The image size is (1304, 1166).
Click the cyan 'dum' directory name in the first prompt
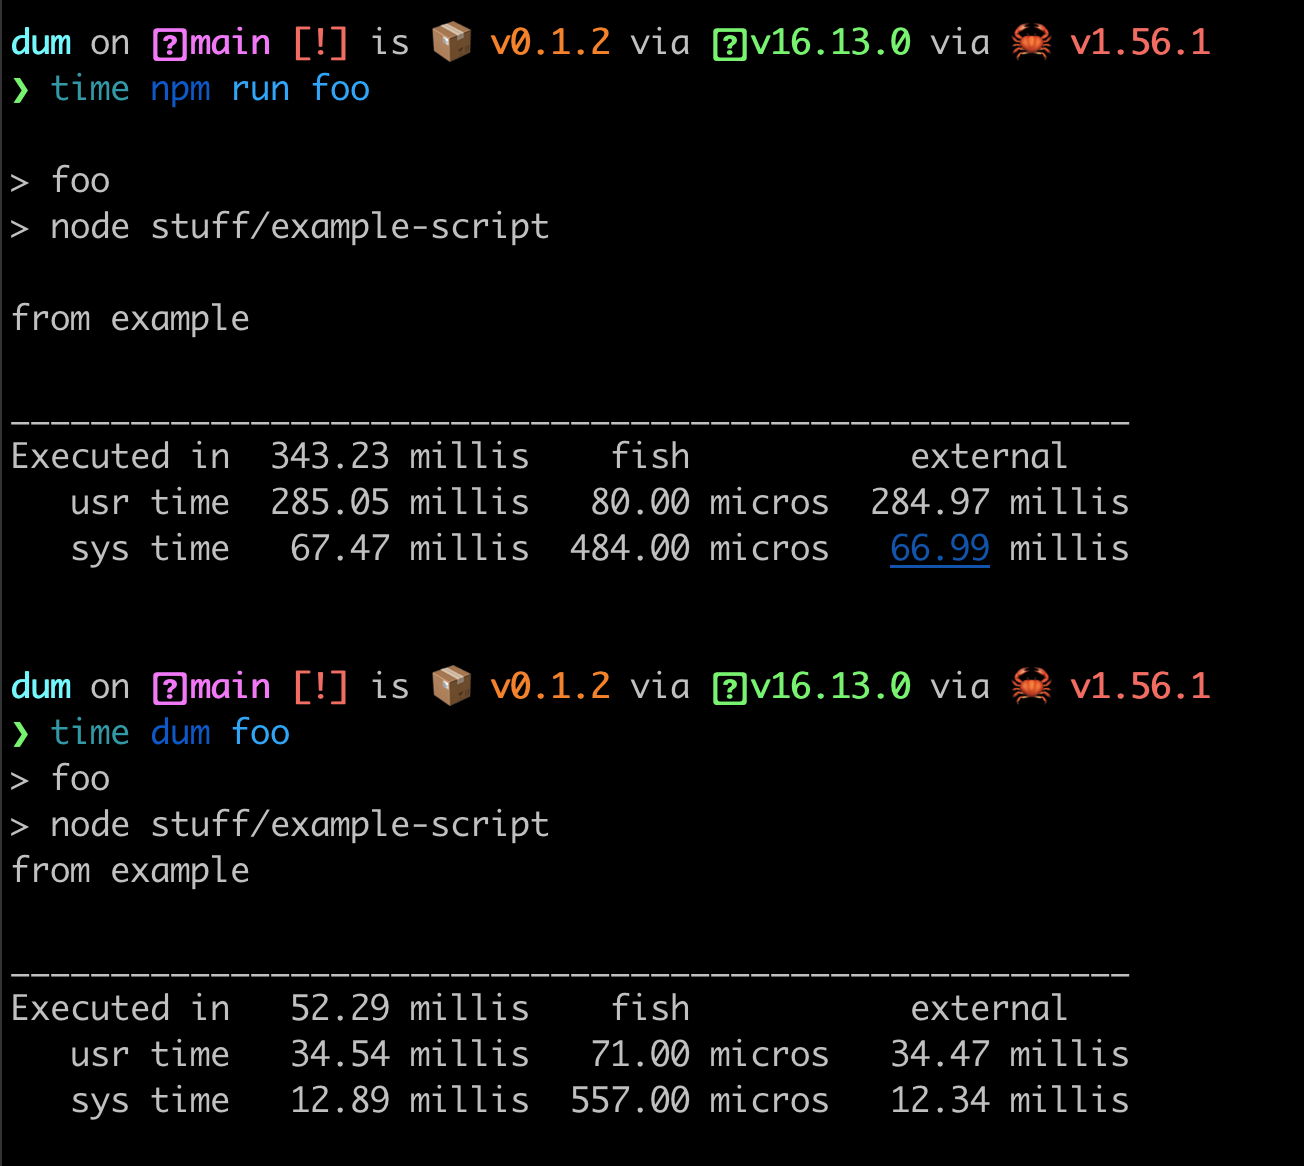[41, 42]
